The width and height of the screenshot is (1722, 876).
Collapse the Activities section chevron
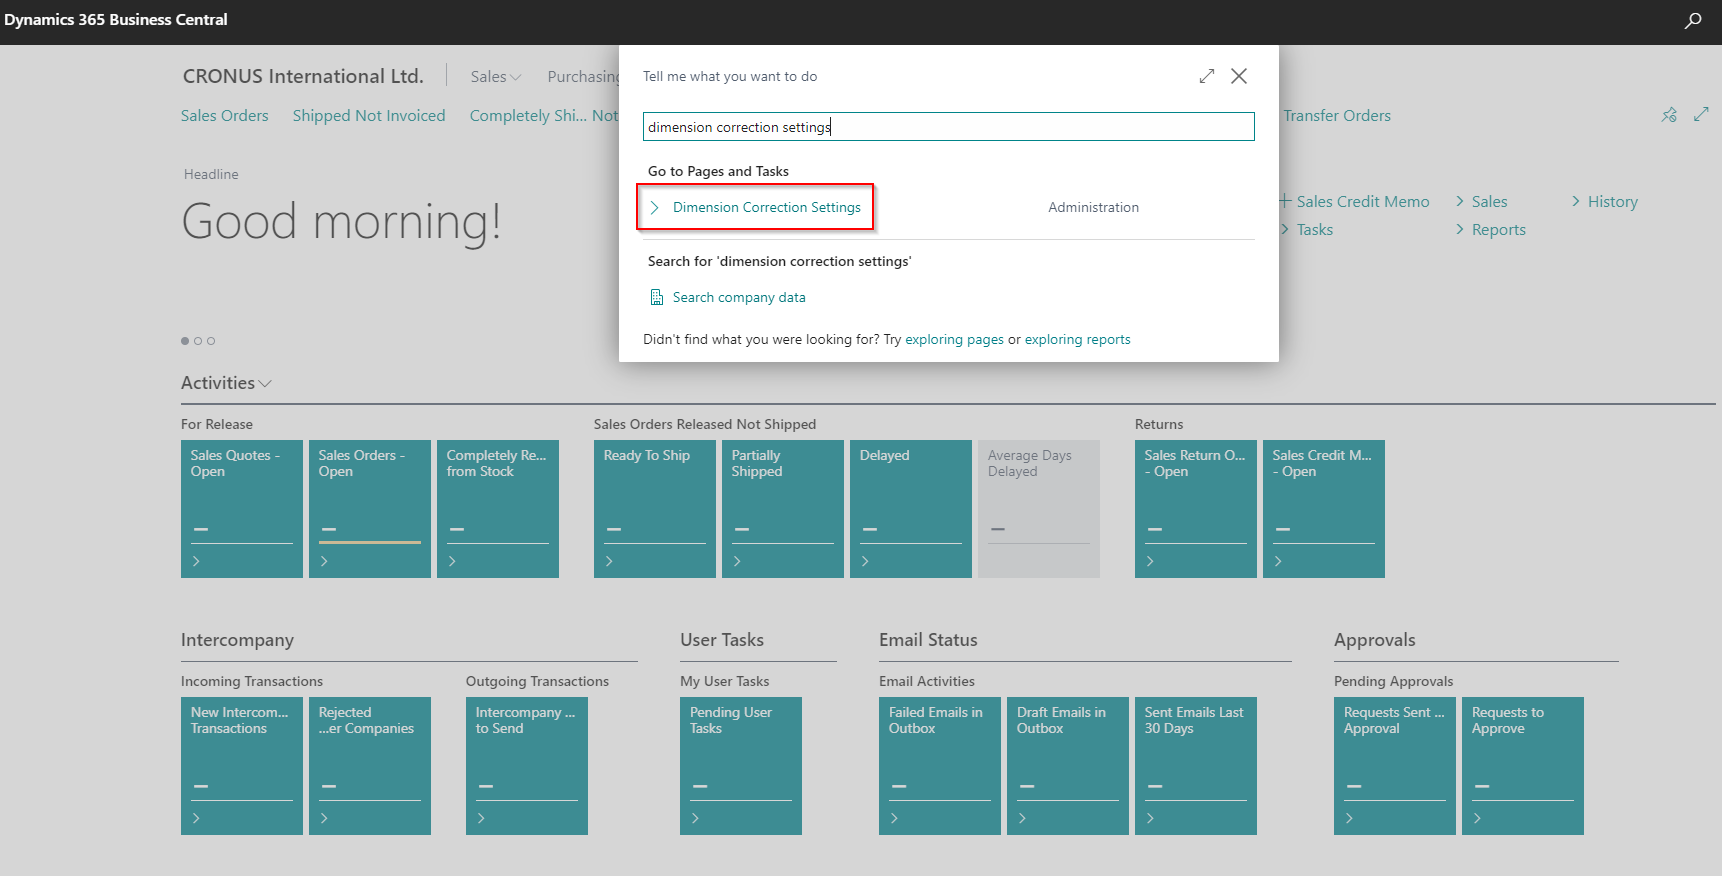[265, 384]
